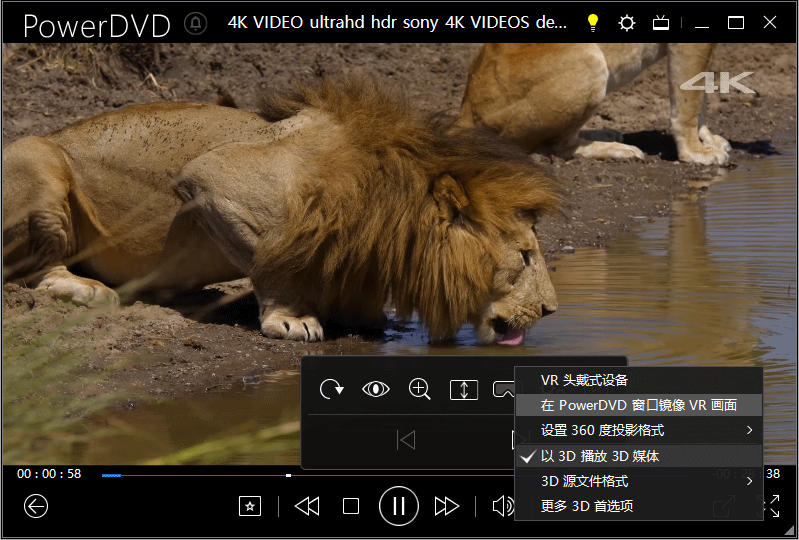Click the PowerDVD logo text
799x540 pixels.
tap(97, 25)
